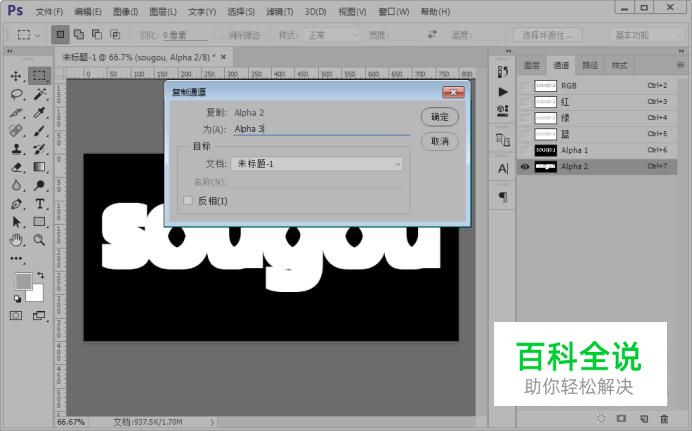
Task: Open the 文档 未标题-1 dropdown
Action: (x=317, y=164)
